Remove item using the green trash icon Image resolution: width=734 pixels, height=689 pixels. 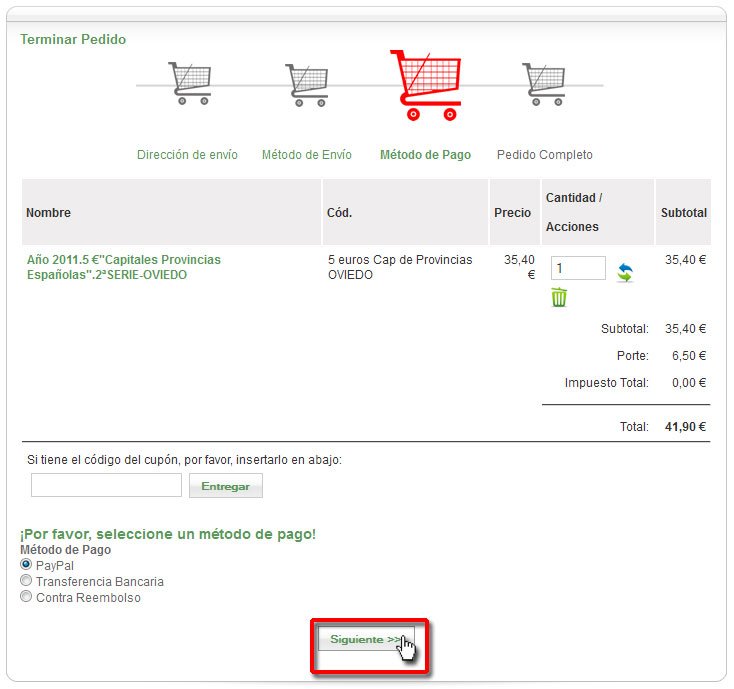559,297
